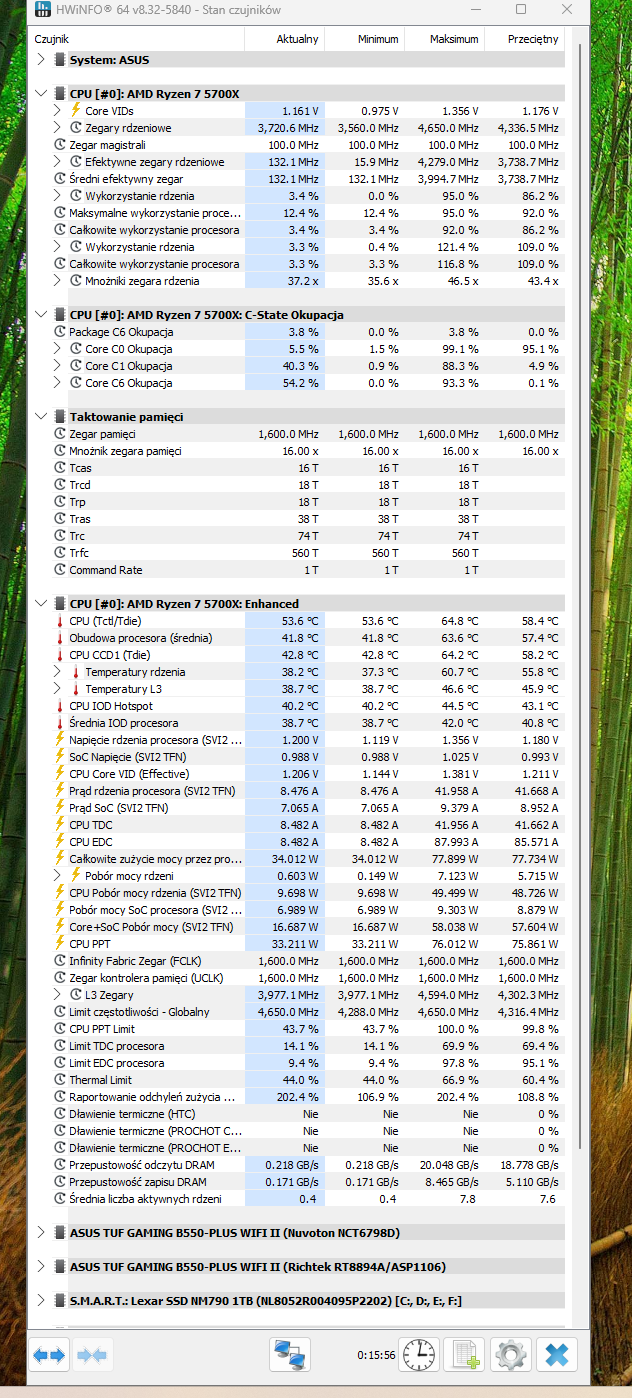
Task: Click thermometer icon of CPU CCD1 (Tdie)
Action: pyautogui.click(x=61, y=655)
